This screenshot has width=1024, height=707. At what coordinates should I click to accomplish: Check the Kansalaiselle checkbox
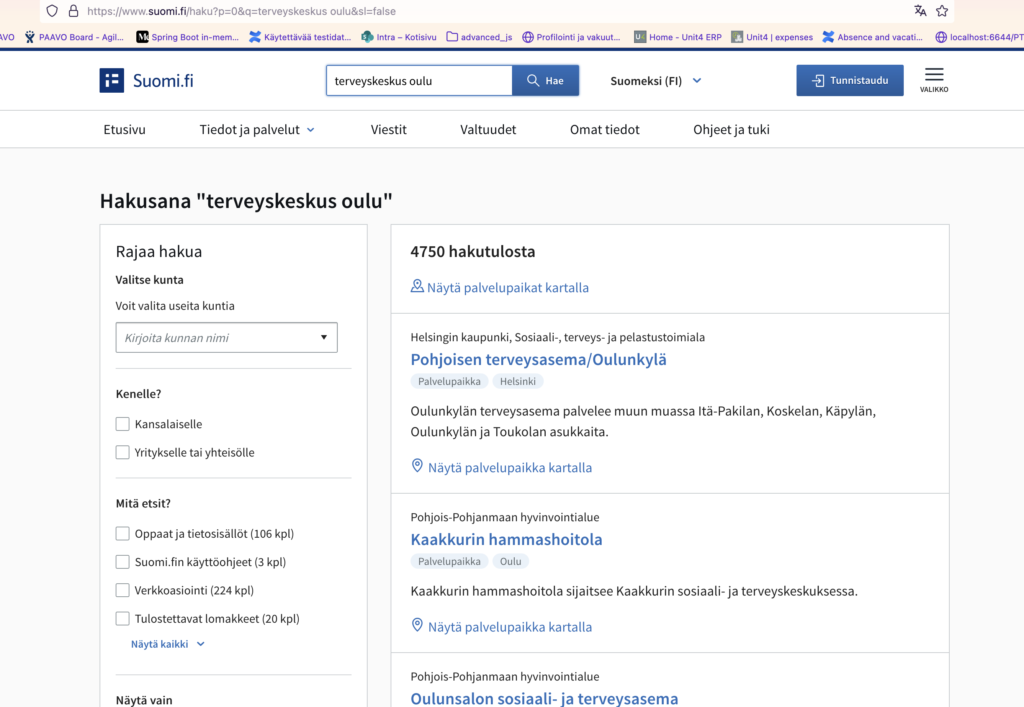pos(122,424)
